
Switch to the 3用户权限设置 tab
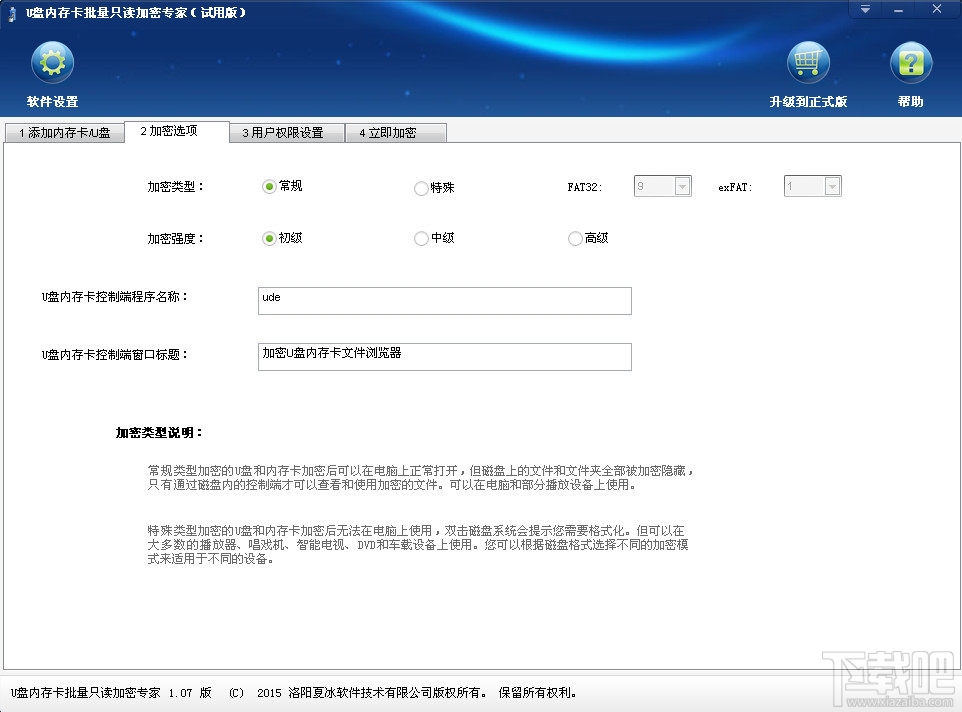[x=287, y=131]
